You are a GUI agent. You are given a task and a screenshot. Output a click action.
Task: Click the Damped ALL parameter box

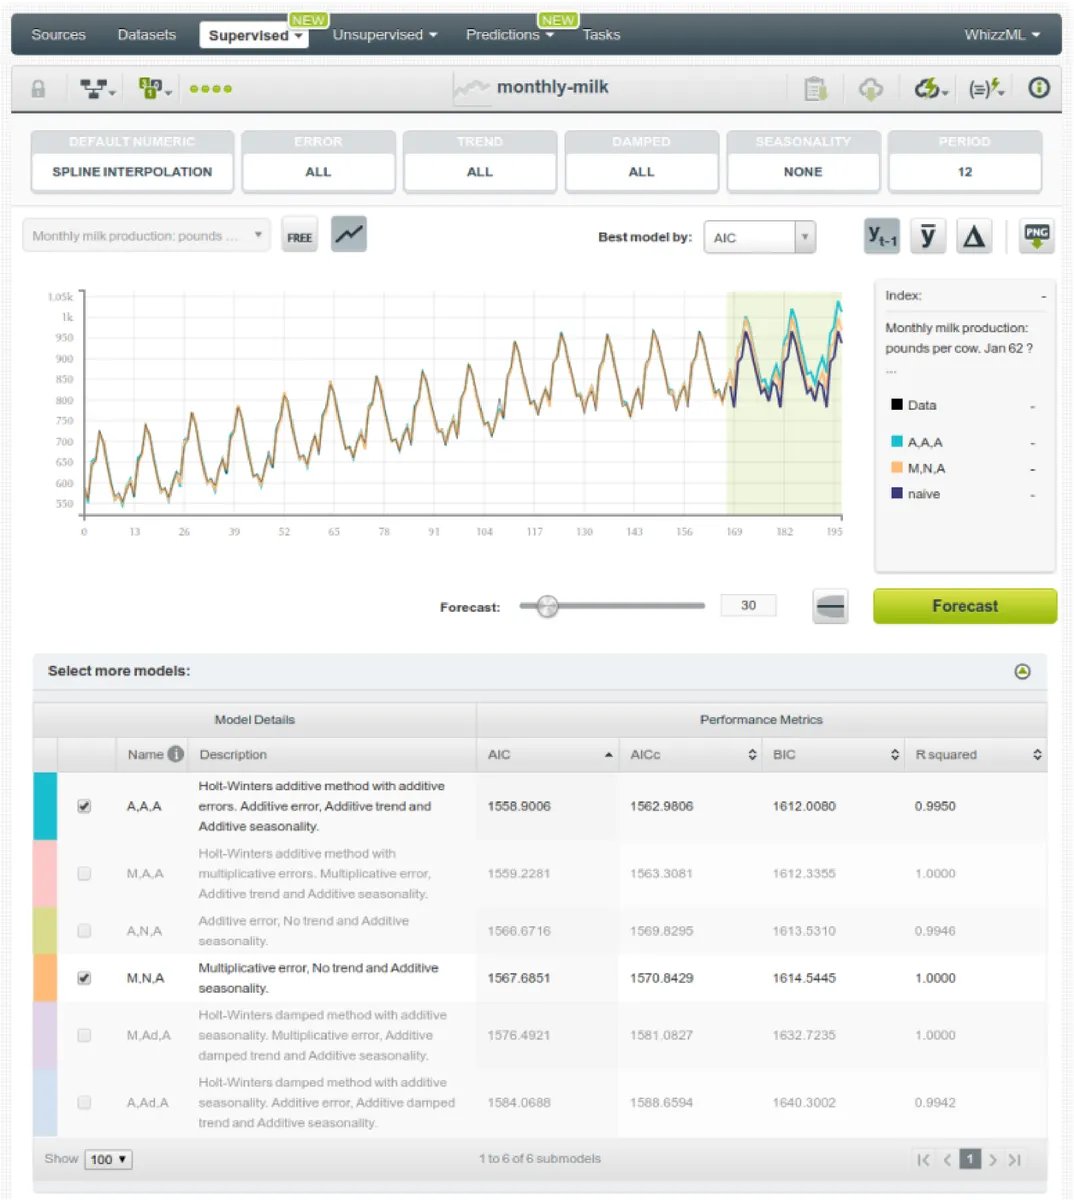(642, 162)
